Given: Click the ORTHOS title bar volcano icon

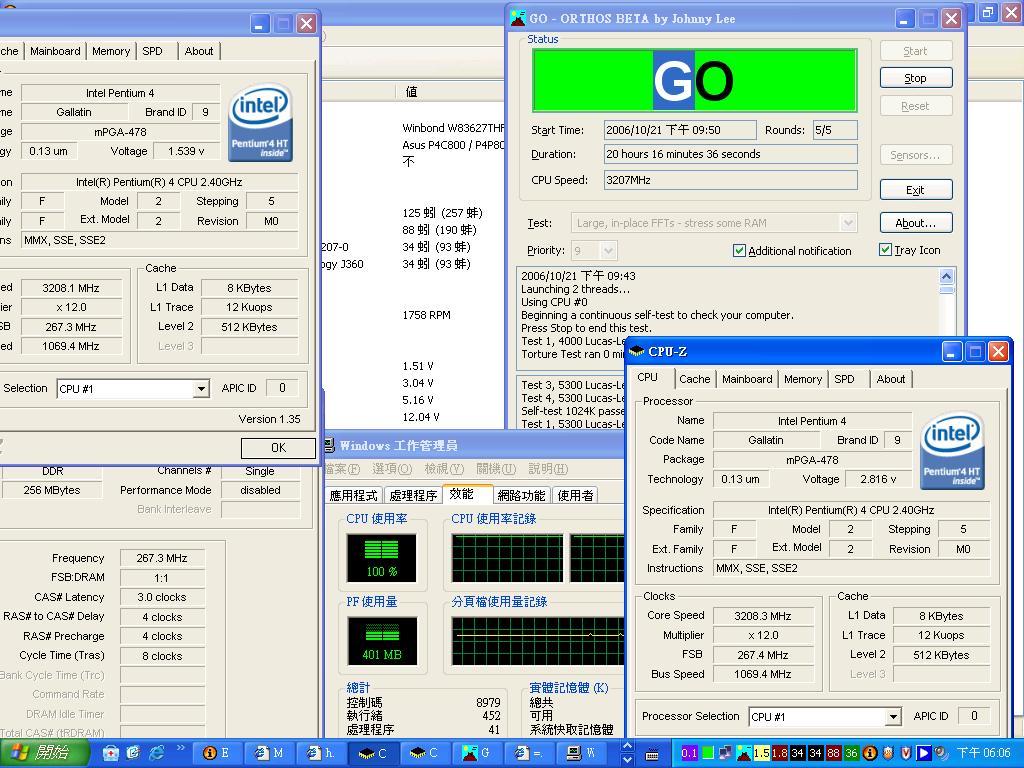Looking at the screenshot, I should pyautogui.click(x=518, y=18).
